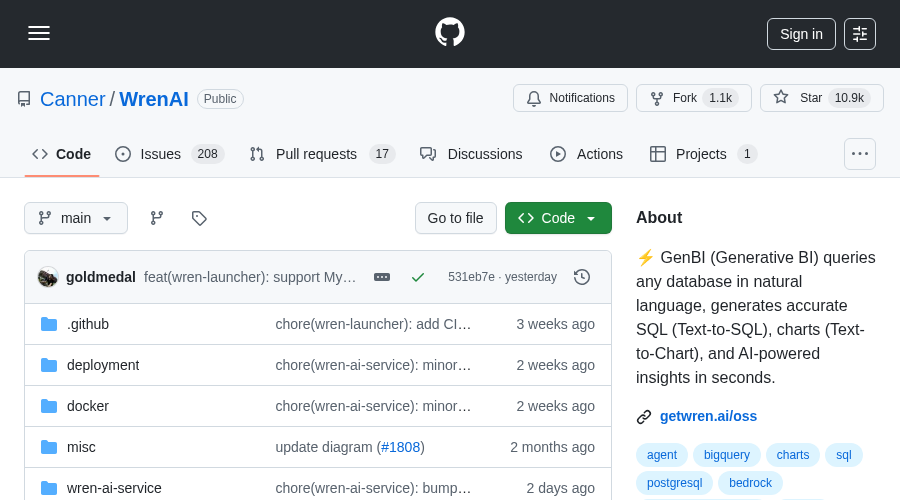Open the goldmedal author link
Screen dimensions: 900x500
point(100,277)
